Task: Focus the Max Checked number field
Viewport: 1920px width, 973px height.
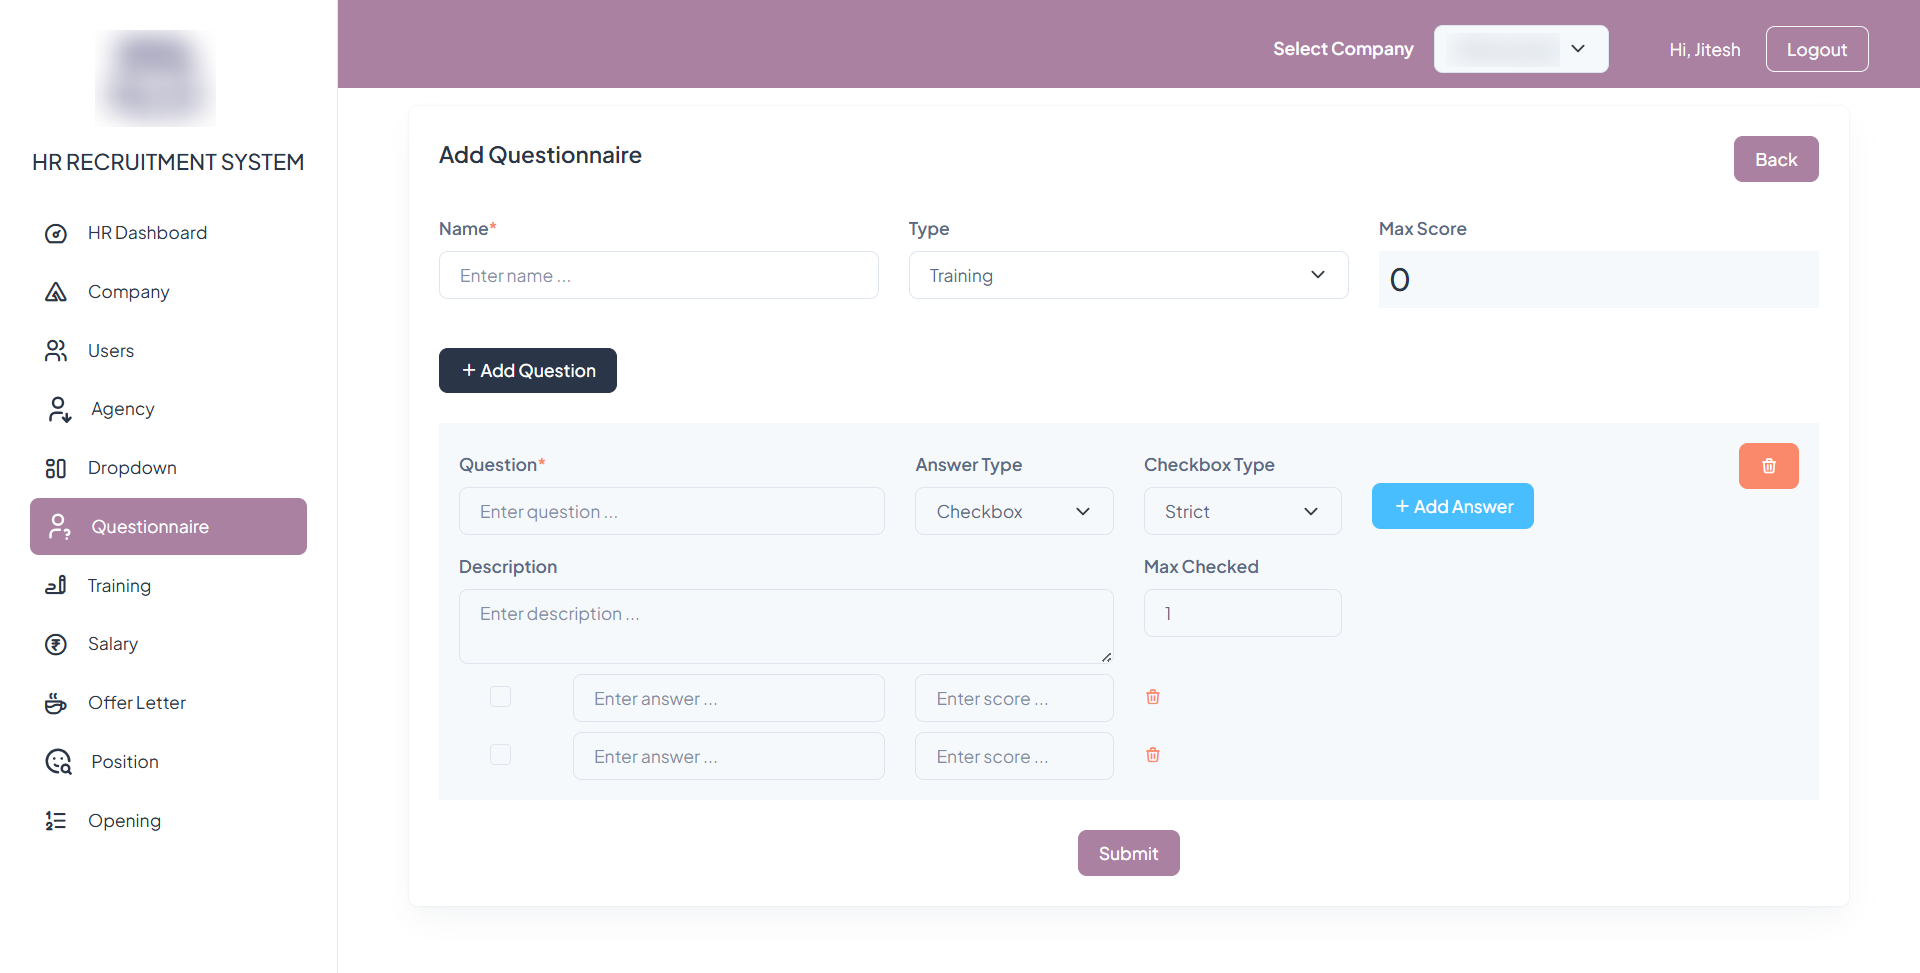Action: 1242,613
